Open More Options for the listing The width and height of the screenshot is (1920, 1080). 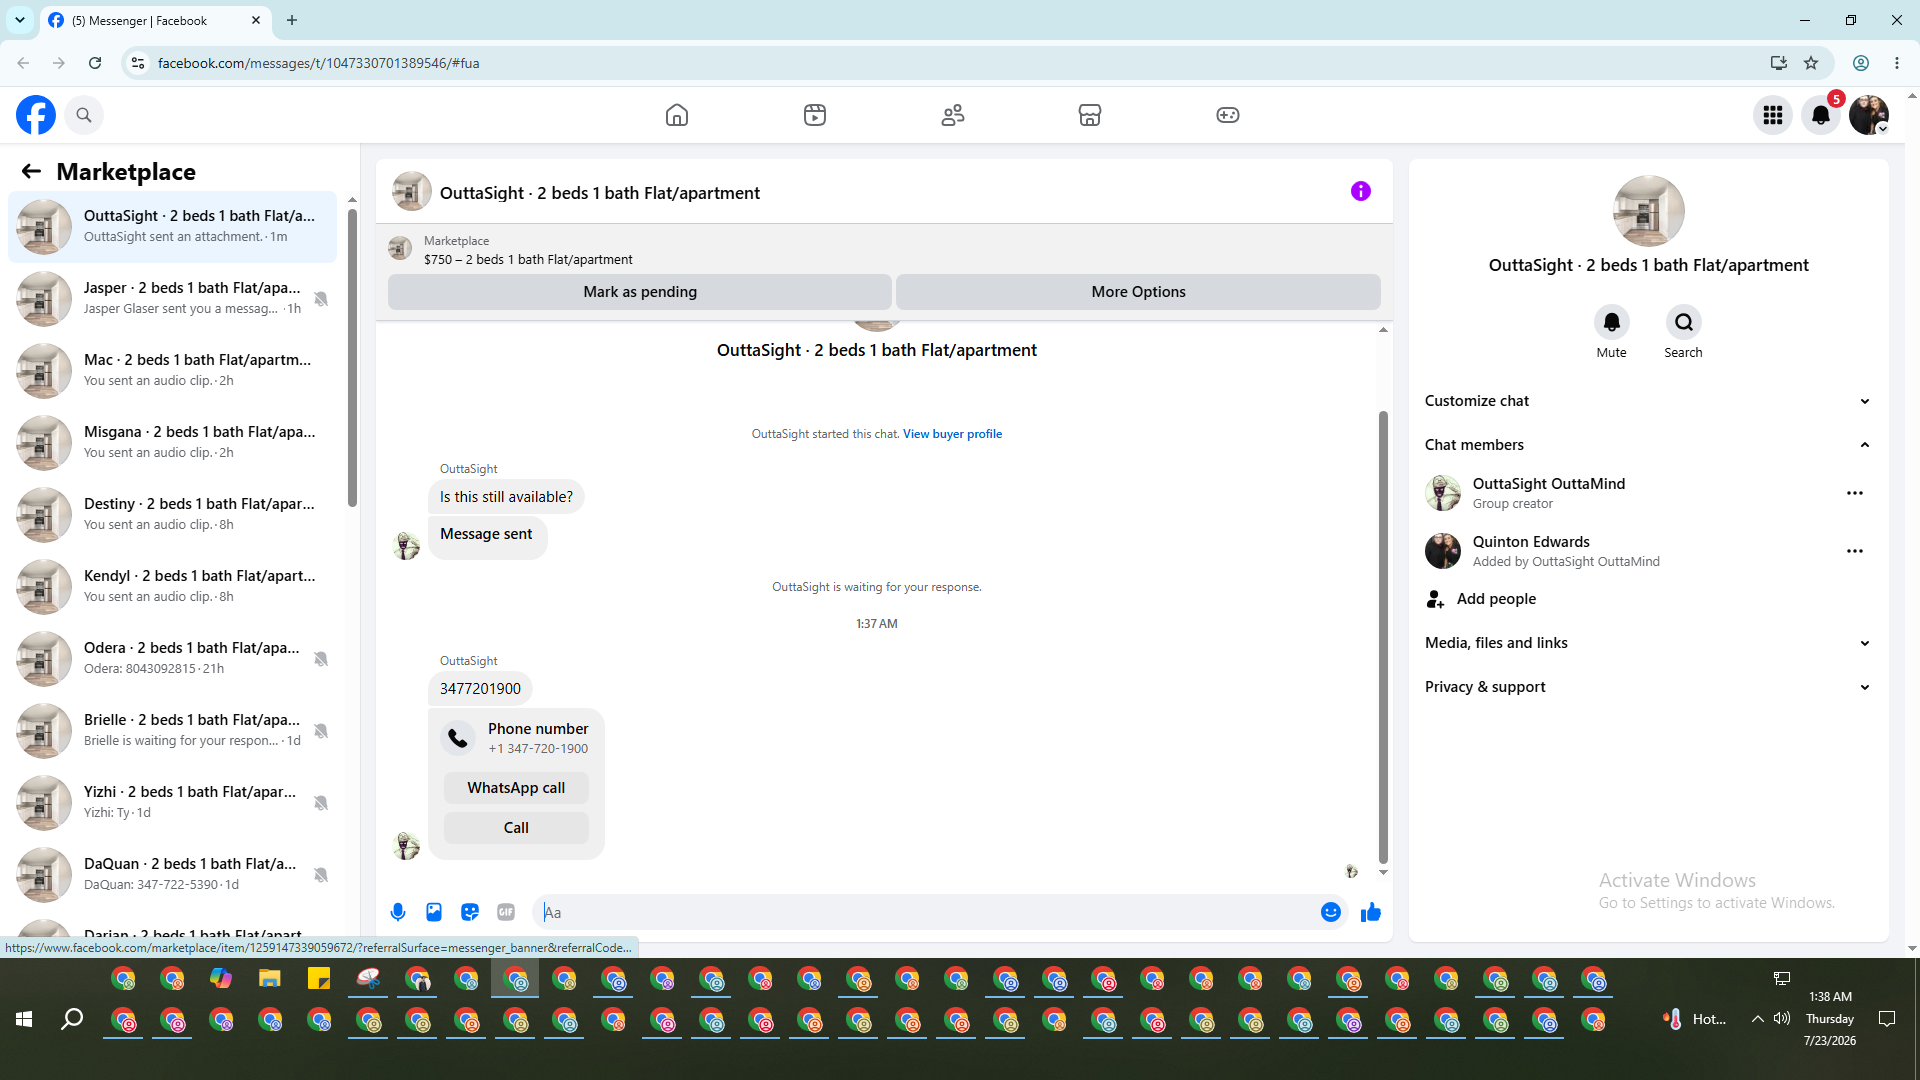tap(1138, 292)
